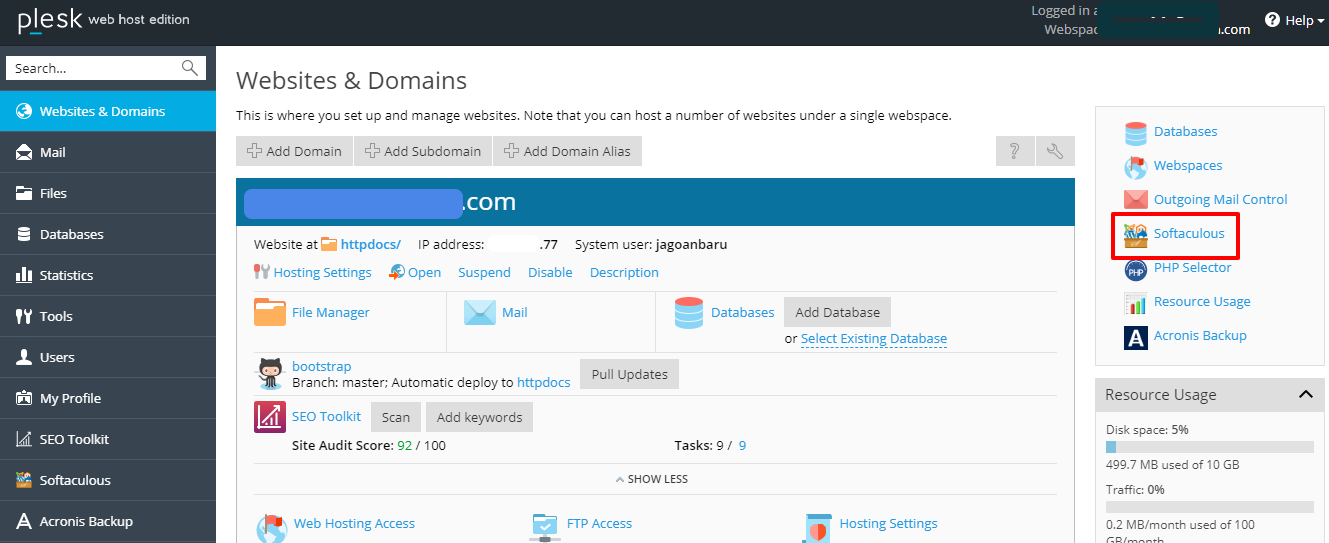Screen dimensions: 1329x543
Task: Click the httpdocs deploy link in bootstrap row
Action: click(543, 382)
